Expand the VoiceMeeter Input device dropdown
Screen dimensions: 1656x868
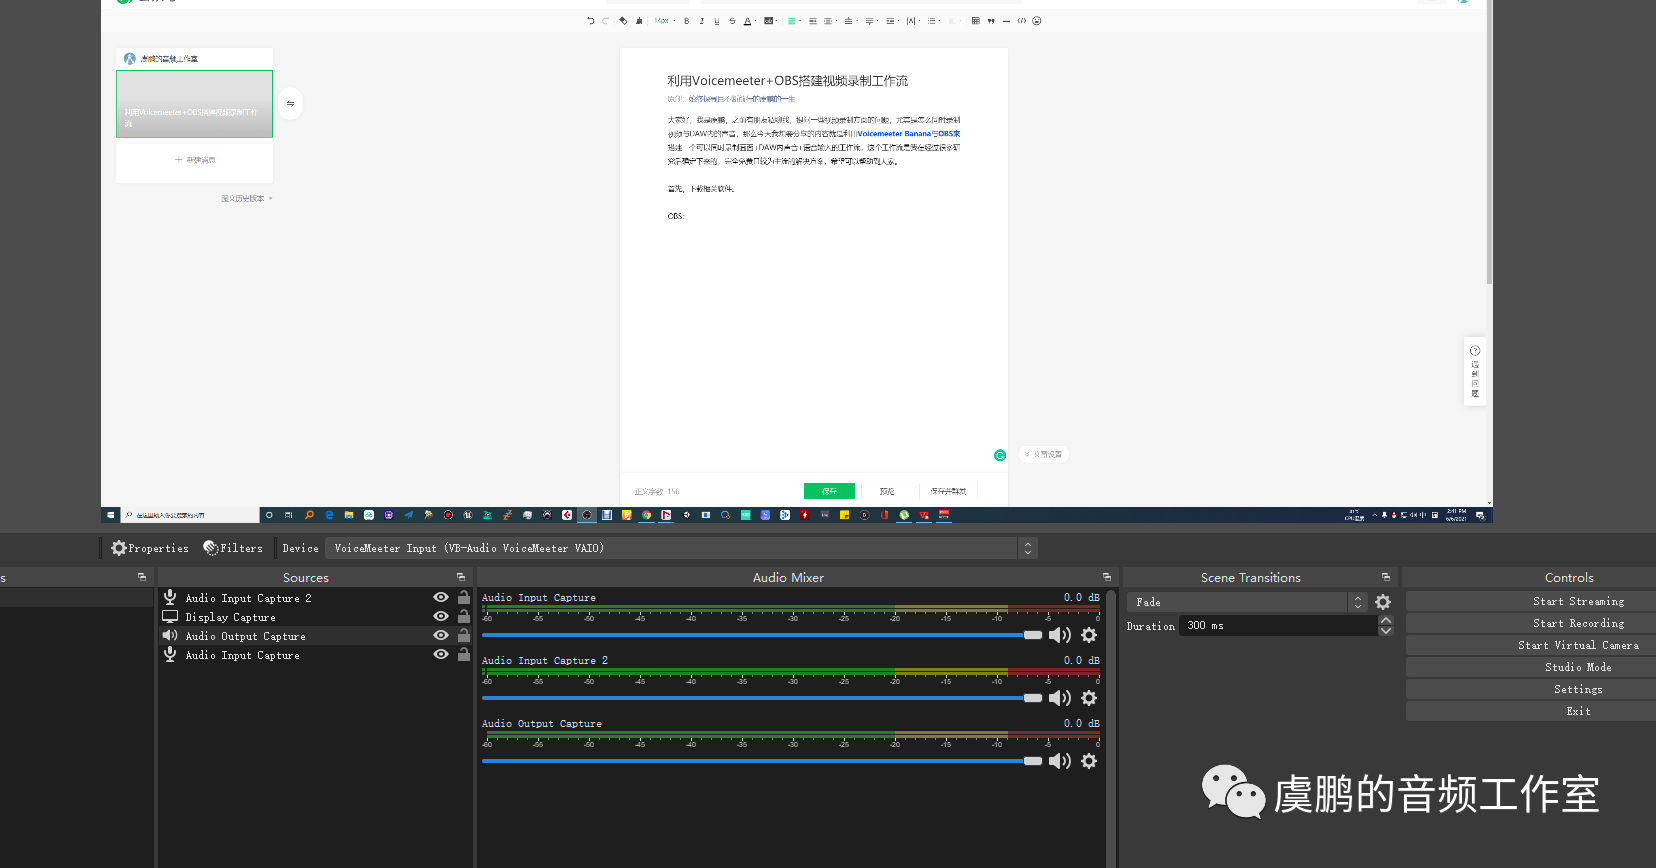tap(1027, 548)
